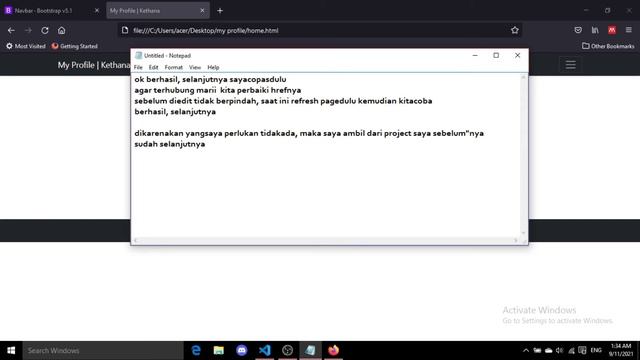Maximize the Notepad window
This screenshot has width=640, height=360.
496,56
